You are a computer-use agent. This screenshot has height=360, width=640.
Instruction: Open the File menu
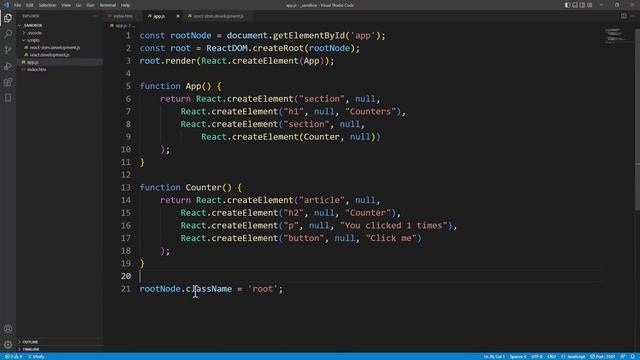(18, 5)
